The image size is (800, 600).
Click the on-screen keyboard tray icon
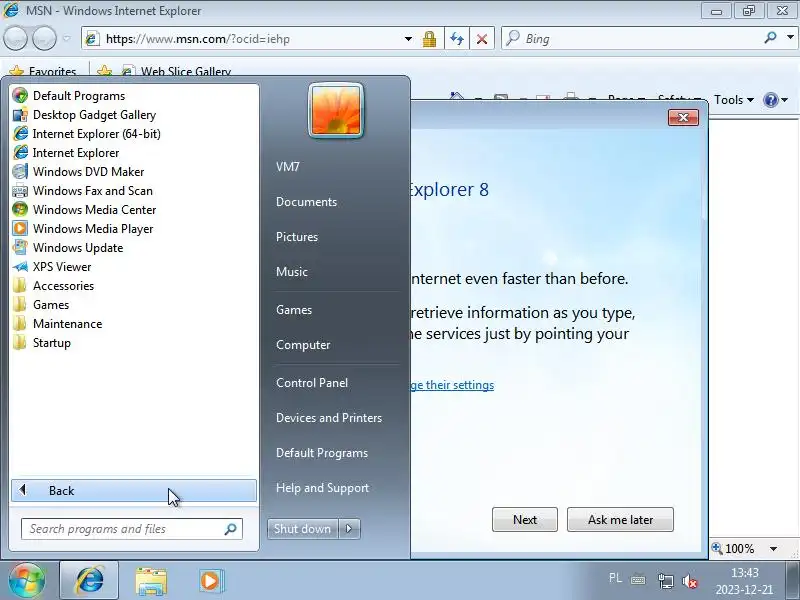tap(638, 580)
